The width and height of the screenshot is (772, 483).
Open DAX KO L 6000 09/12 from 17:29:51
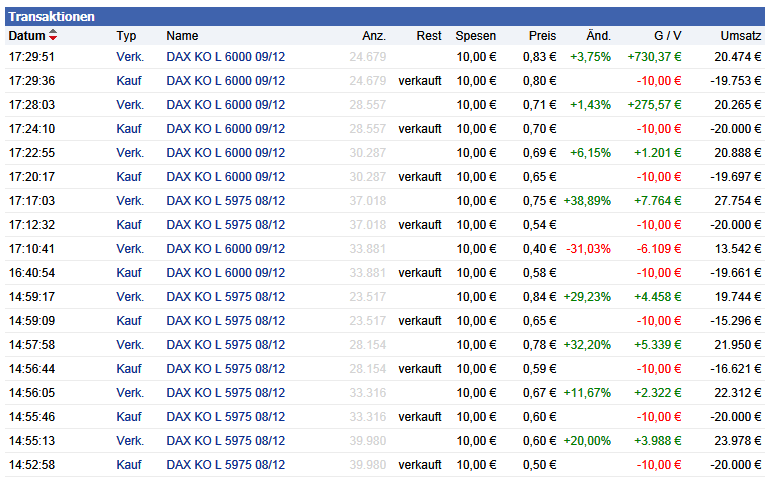point(225,57)
